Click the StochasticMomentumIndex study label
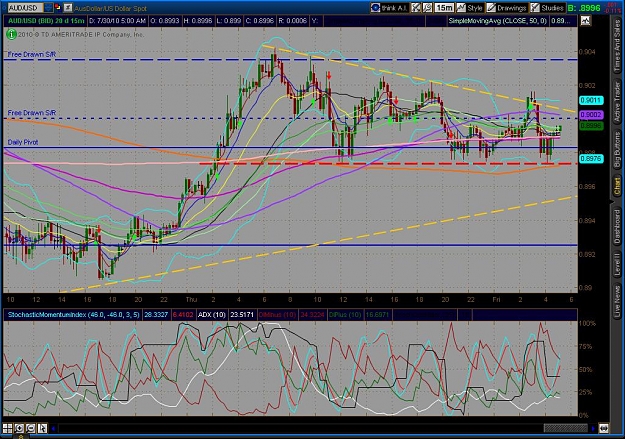The image size is (625, 439). [x=74, y=315]
